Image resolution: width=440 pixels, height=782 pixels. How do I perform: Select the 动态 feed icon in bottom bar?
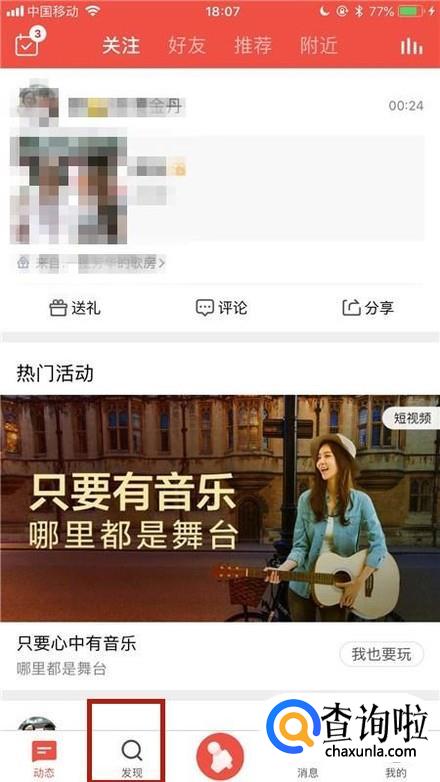44,751
